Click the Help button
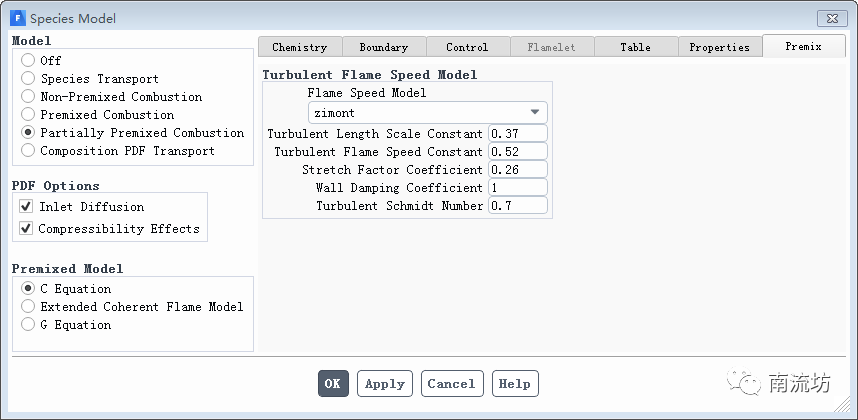858x420 pixels. (514, 383)
